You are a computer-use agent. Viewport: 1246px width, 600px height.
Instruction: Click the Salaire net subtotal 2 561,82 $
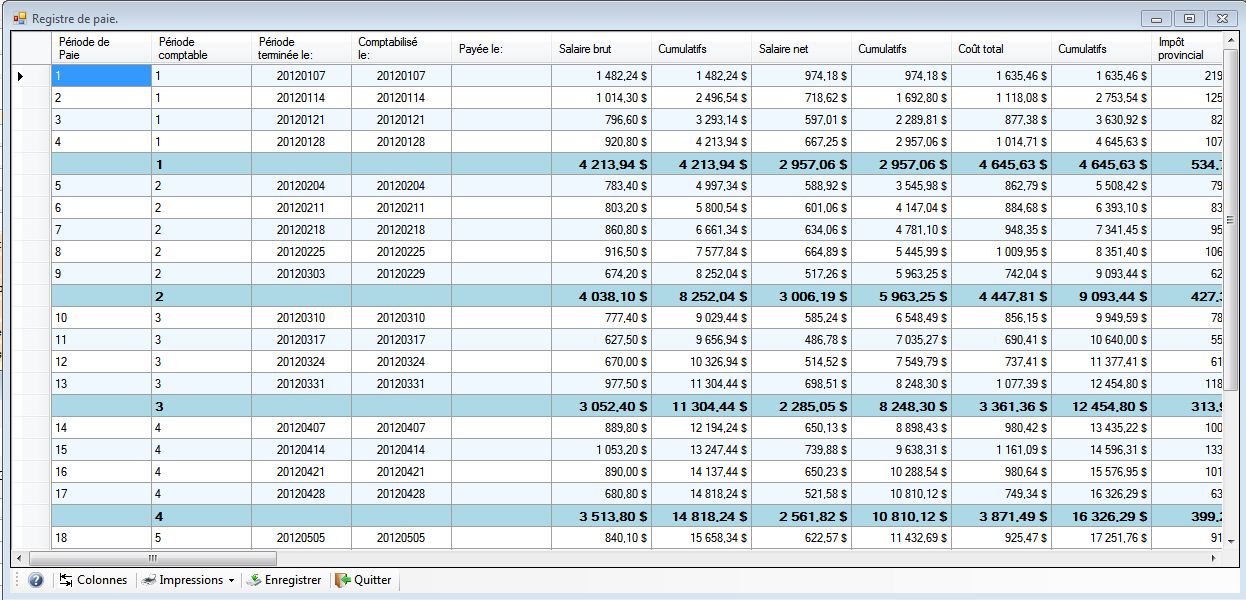[x=801, y=516]
